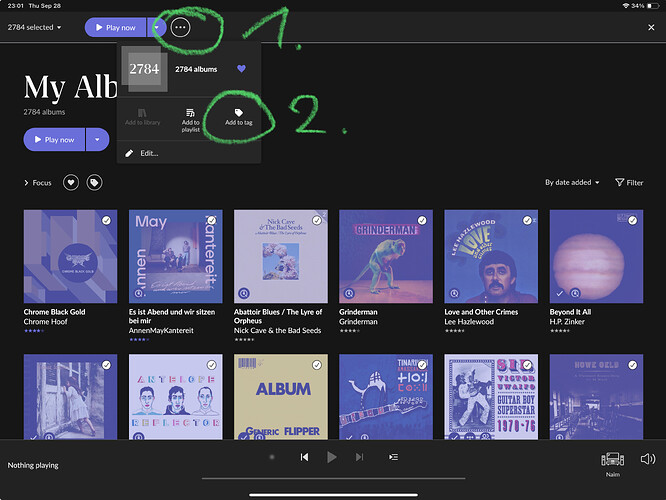Open artist Lee Hazlewood

click(x=469, y=322)
